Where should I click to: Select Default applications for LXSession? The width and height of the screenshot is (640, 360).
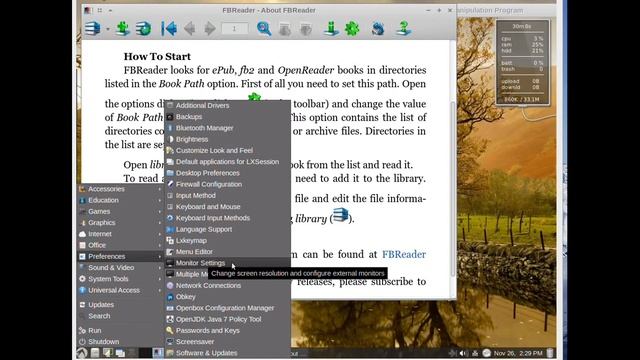tap(228, 162)
